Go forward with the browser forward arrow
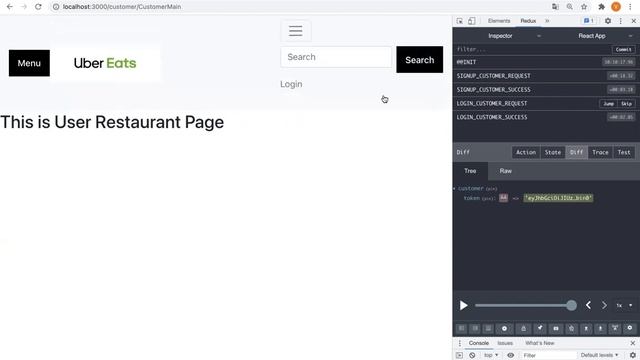 pos(24,7)
